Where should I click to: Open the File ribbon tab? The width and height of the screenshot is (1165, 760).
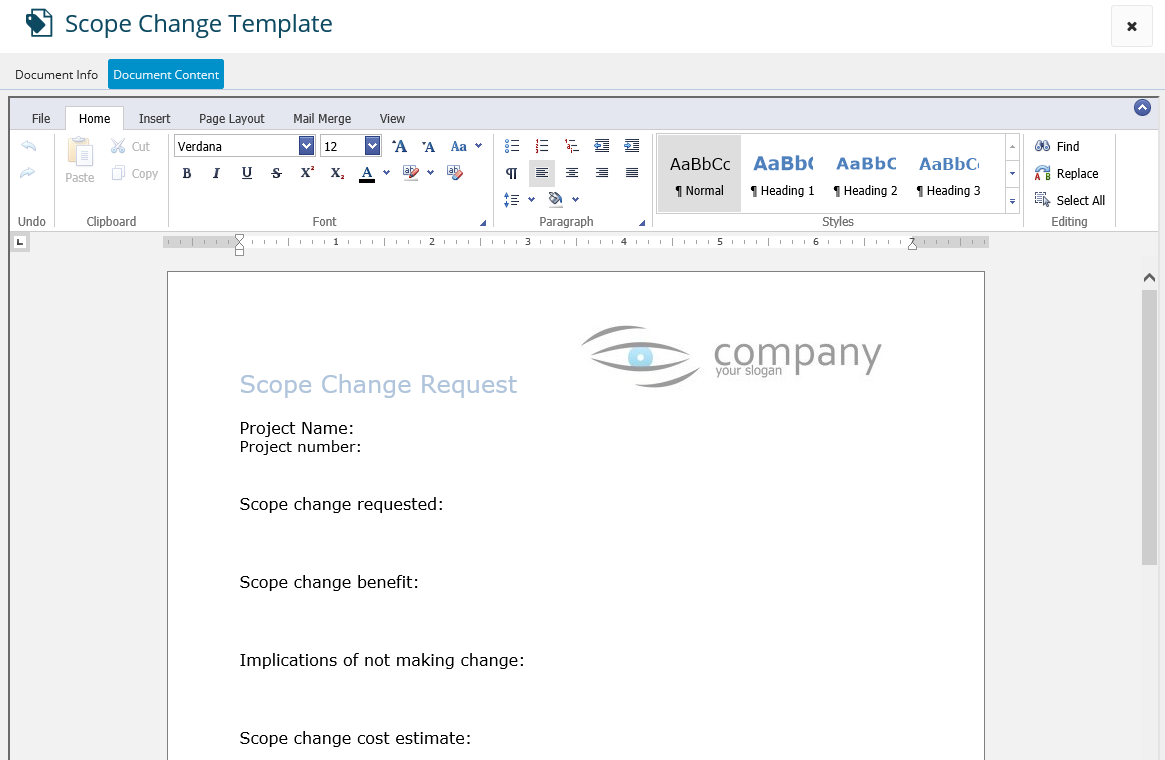41,118
